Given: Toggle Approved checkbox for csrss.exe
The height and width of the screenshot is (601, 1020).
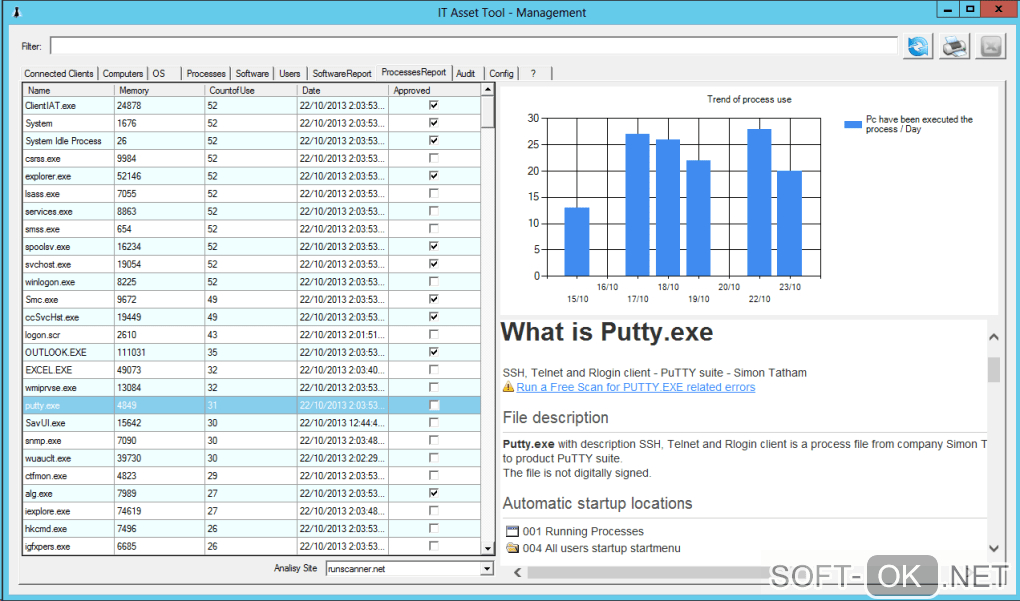Looking at the screenshot, I should 433,158.
